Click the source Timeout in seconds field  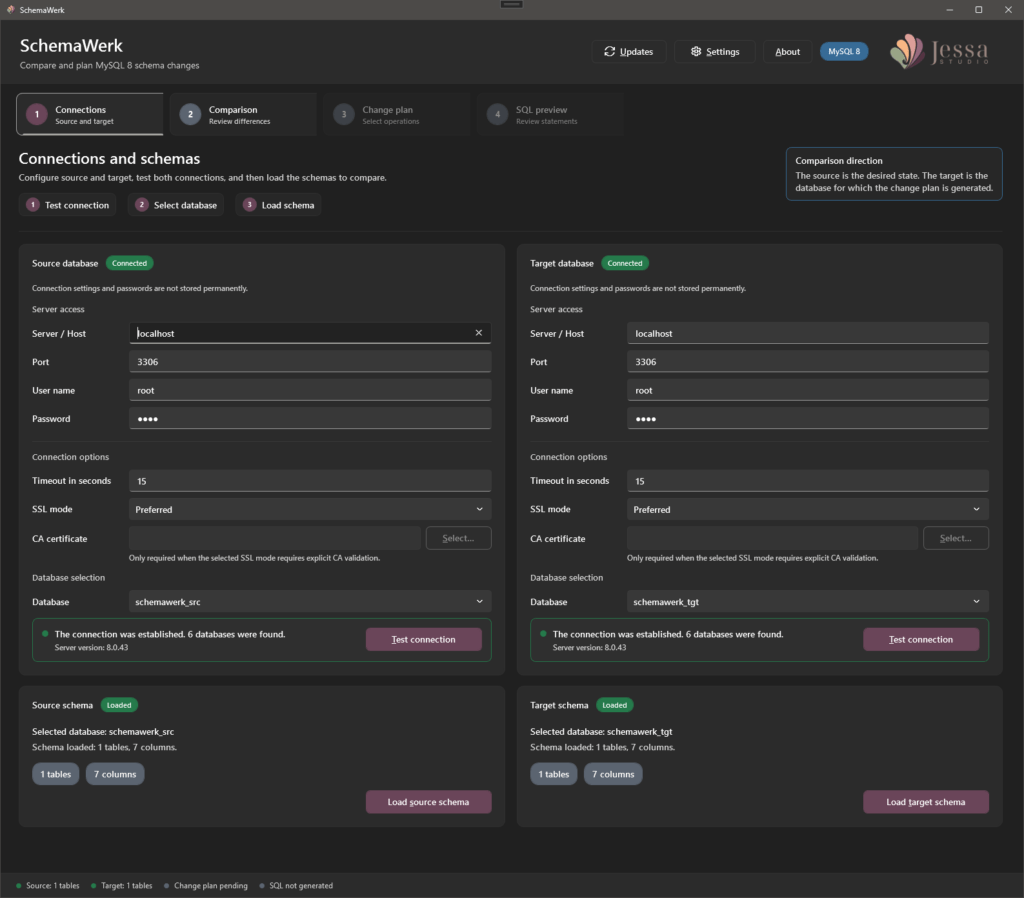pyautogui.click(x=310, y=481)
